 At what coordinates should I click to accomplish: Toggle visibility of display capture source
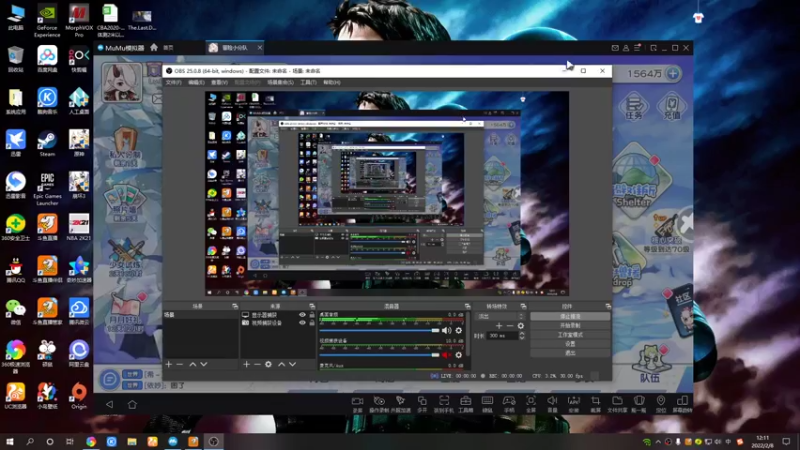point(302,315)
